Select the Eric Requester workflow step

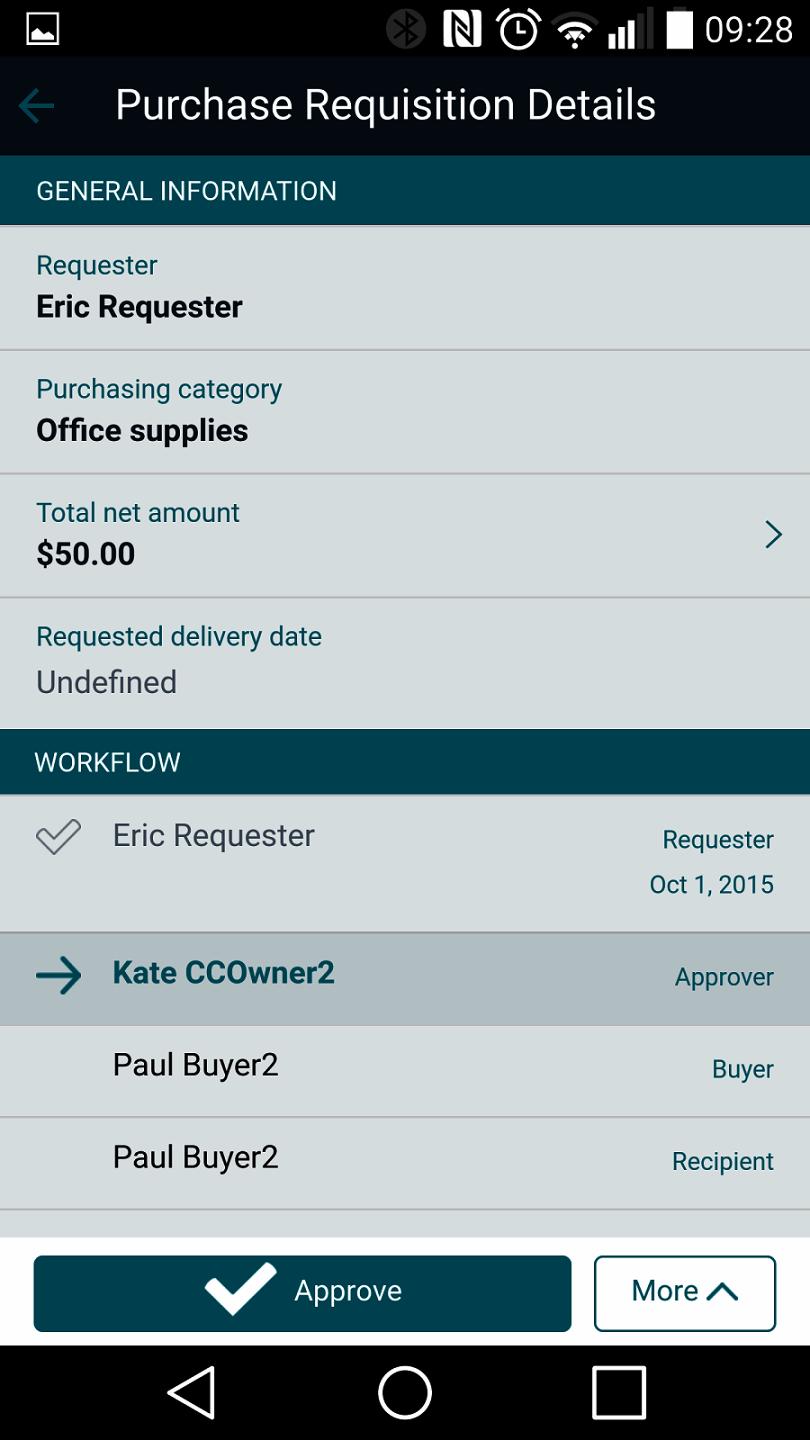405,862
